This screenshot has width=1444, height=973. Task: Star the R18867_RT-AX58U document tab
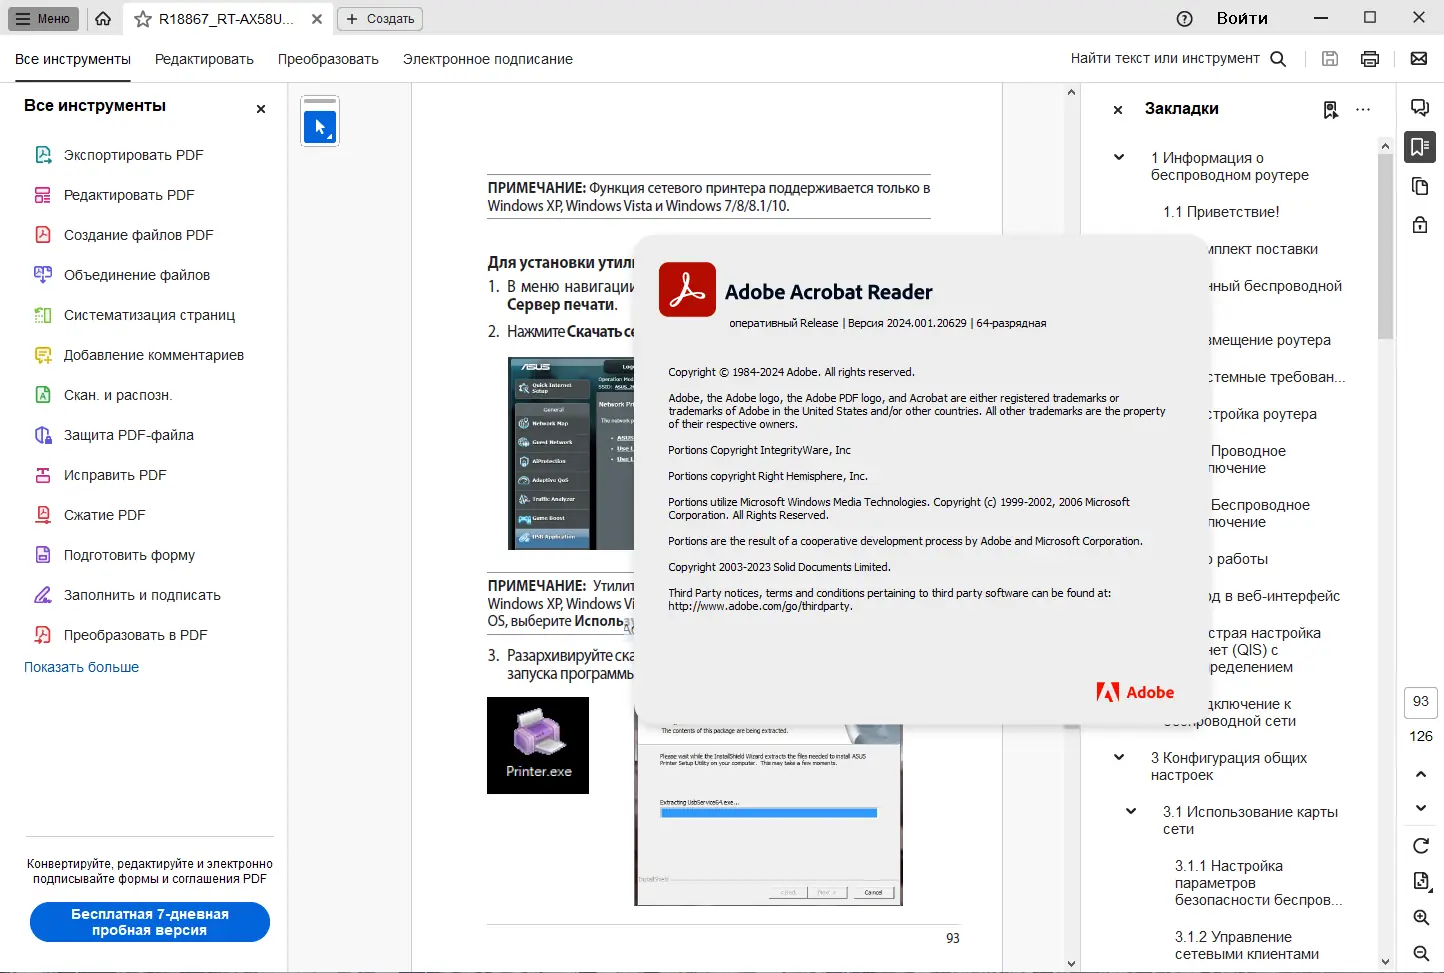pos(143,19)
